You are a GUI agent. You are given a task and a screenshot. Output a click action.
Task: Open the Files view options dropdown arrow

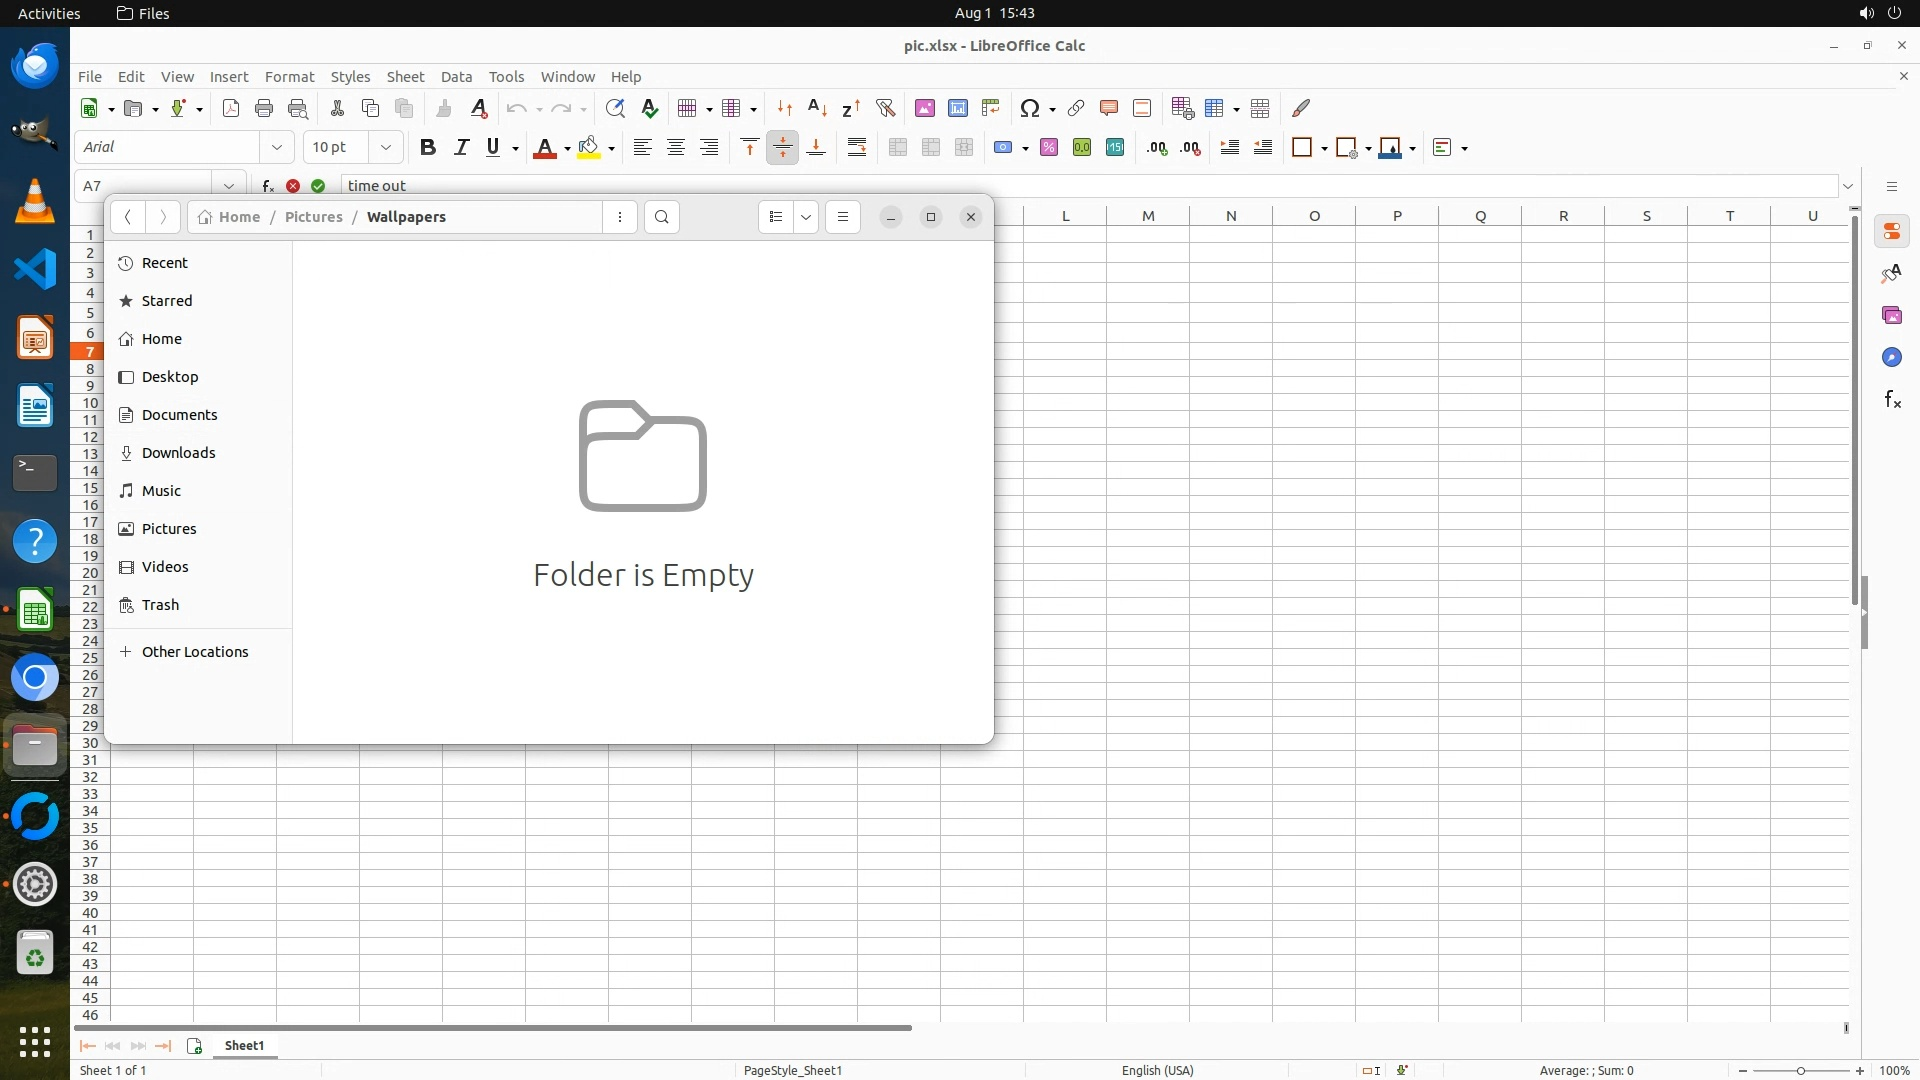[806, 217]
